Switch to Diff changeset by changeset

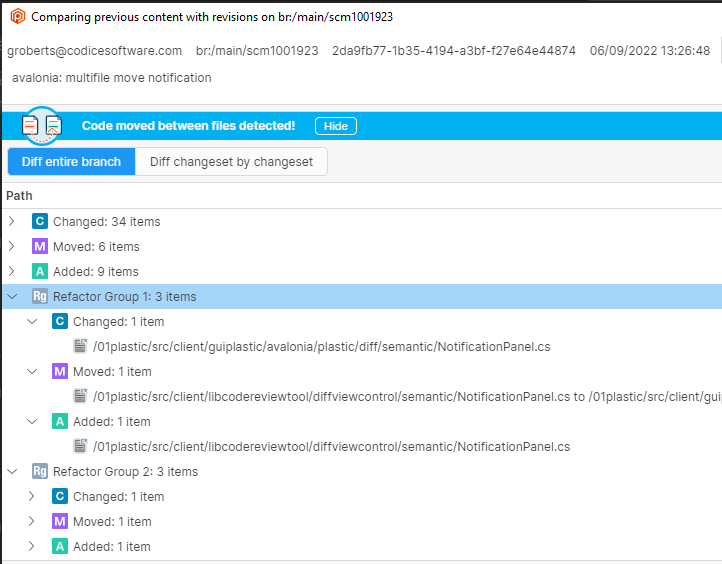pos(231,162)
